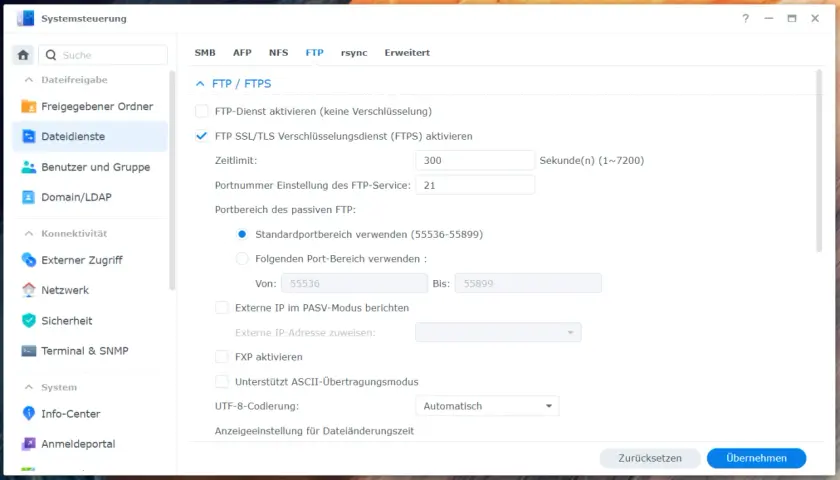Switch to the SMB tab
The height and width of the screenshot is (480, 840).
tap(205, 52)
